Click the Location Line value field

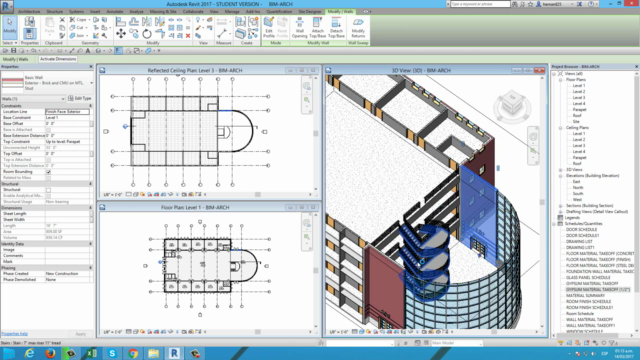click(67, 111)
